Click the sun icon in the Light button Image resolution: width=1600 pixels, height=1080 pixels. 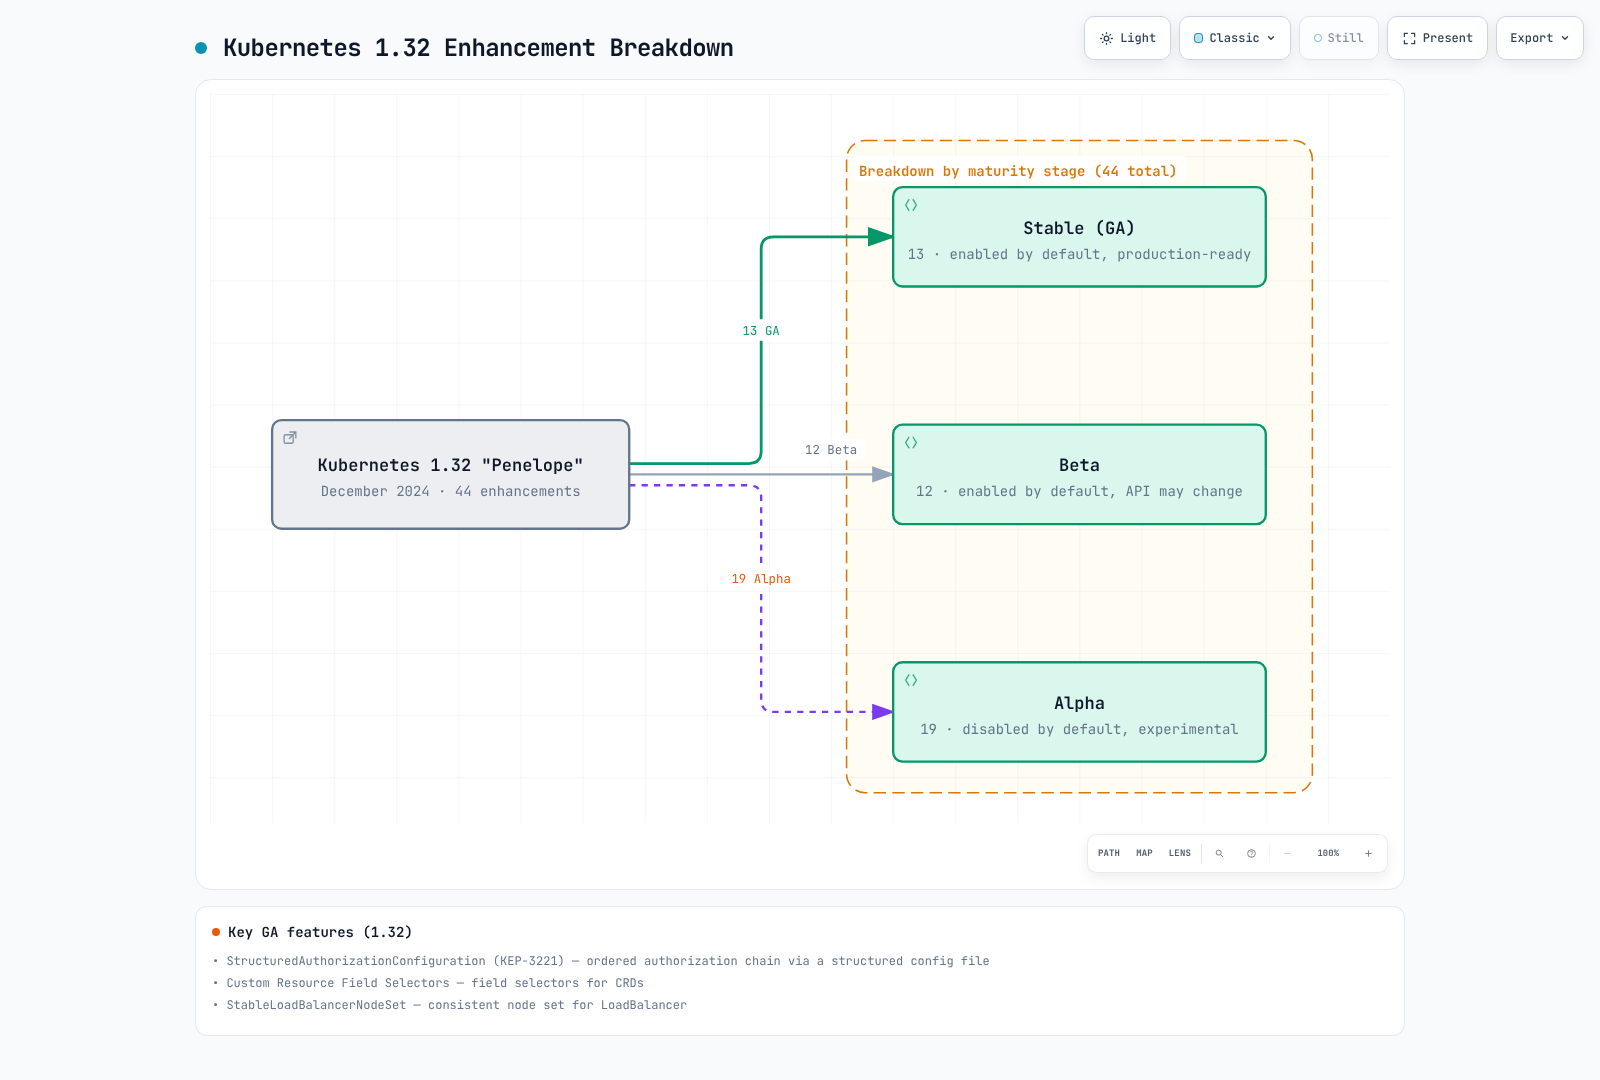click(1106, 38)
